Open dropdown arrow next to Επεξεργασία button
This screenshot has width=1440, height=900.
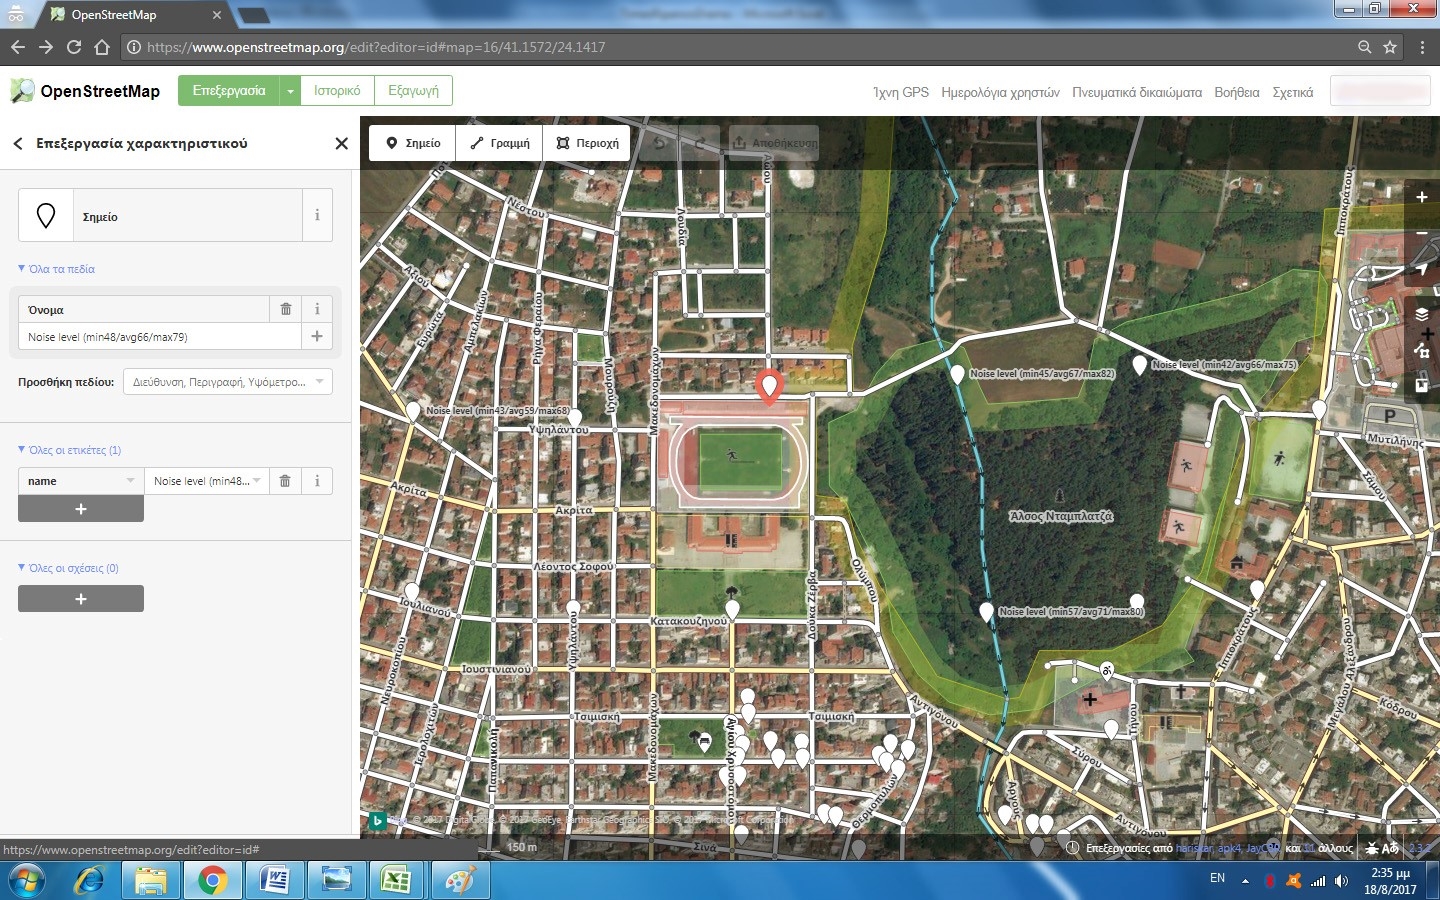(290, 91)
